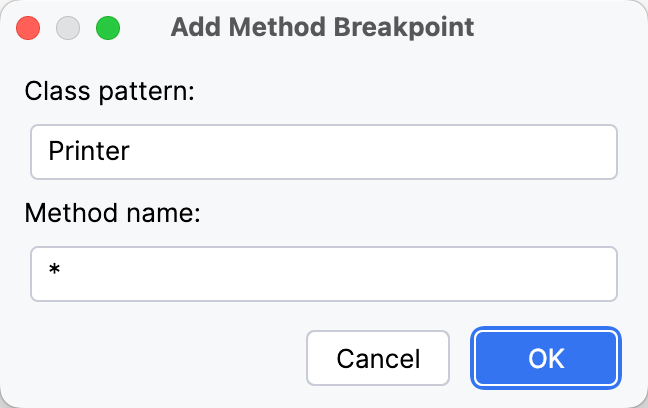Click the green zoom window button
Viewport: 648px width, 408px height.
[107, 27]
